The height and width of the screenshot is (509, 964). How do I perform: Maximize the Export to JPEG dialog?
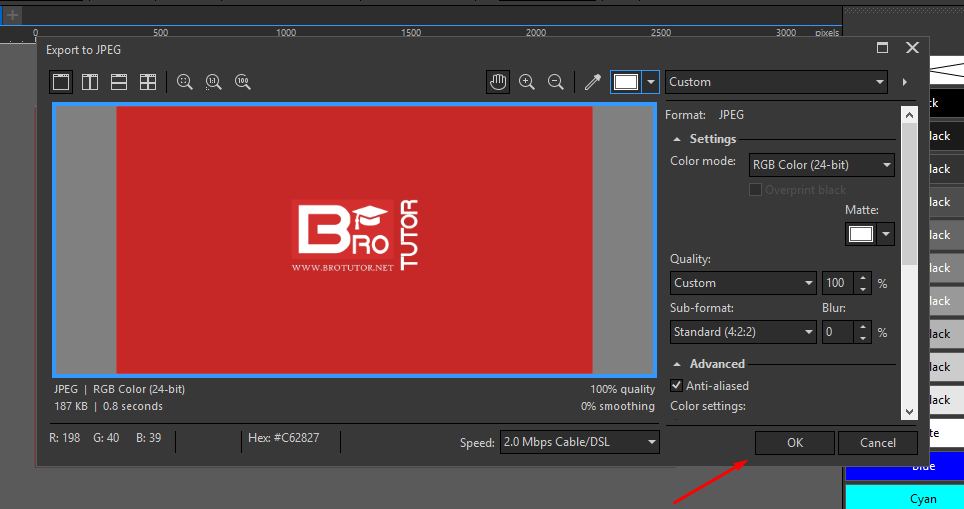coord(882,48)
